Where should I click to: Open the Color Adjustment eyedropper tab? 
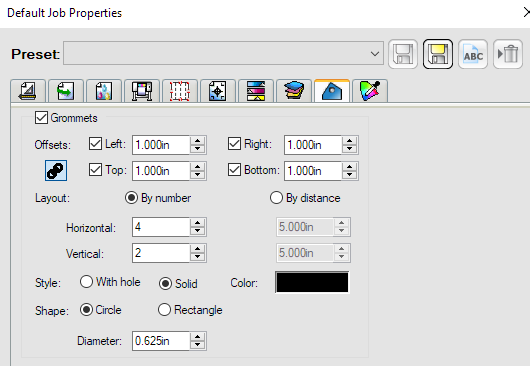(370, 91)
